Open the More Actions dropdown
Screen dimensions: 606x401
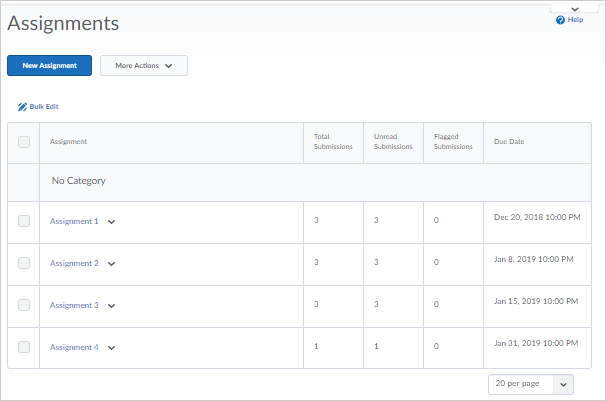click(144, 65)
